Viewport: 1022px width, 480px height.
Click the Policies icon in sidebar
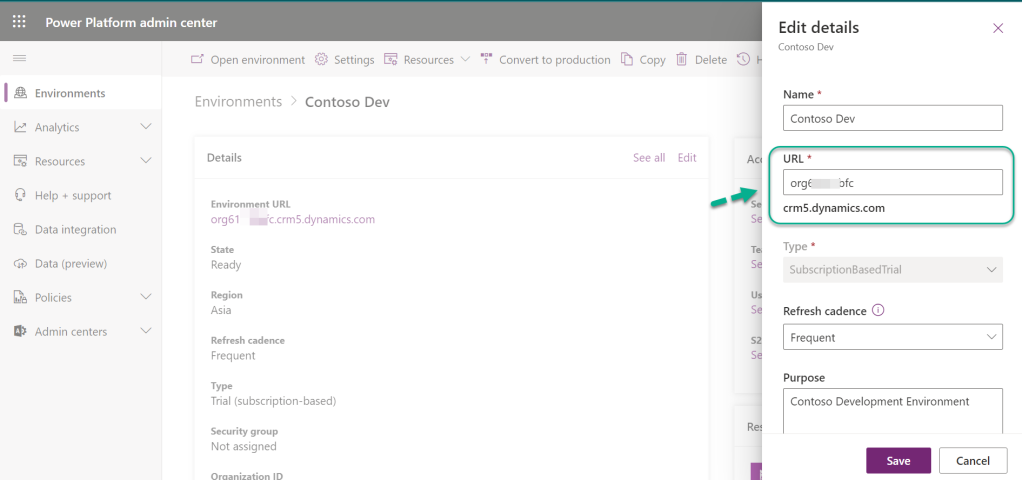tap(21, 297)
